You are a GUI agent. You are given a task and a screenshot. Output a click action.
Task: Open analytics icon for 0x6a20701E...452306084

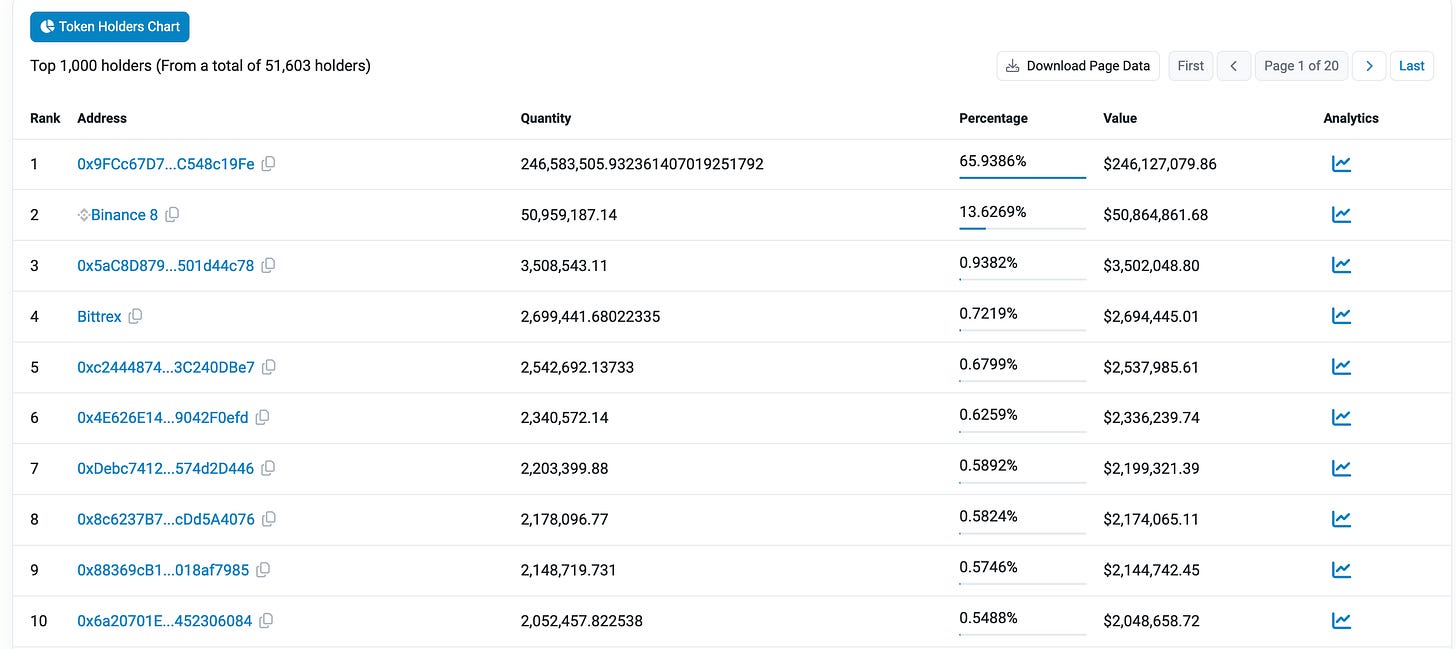pos(1341,621)
